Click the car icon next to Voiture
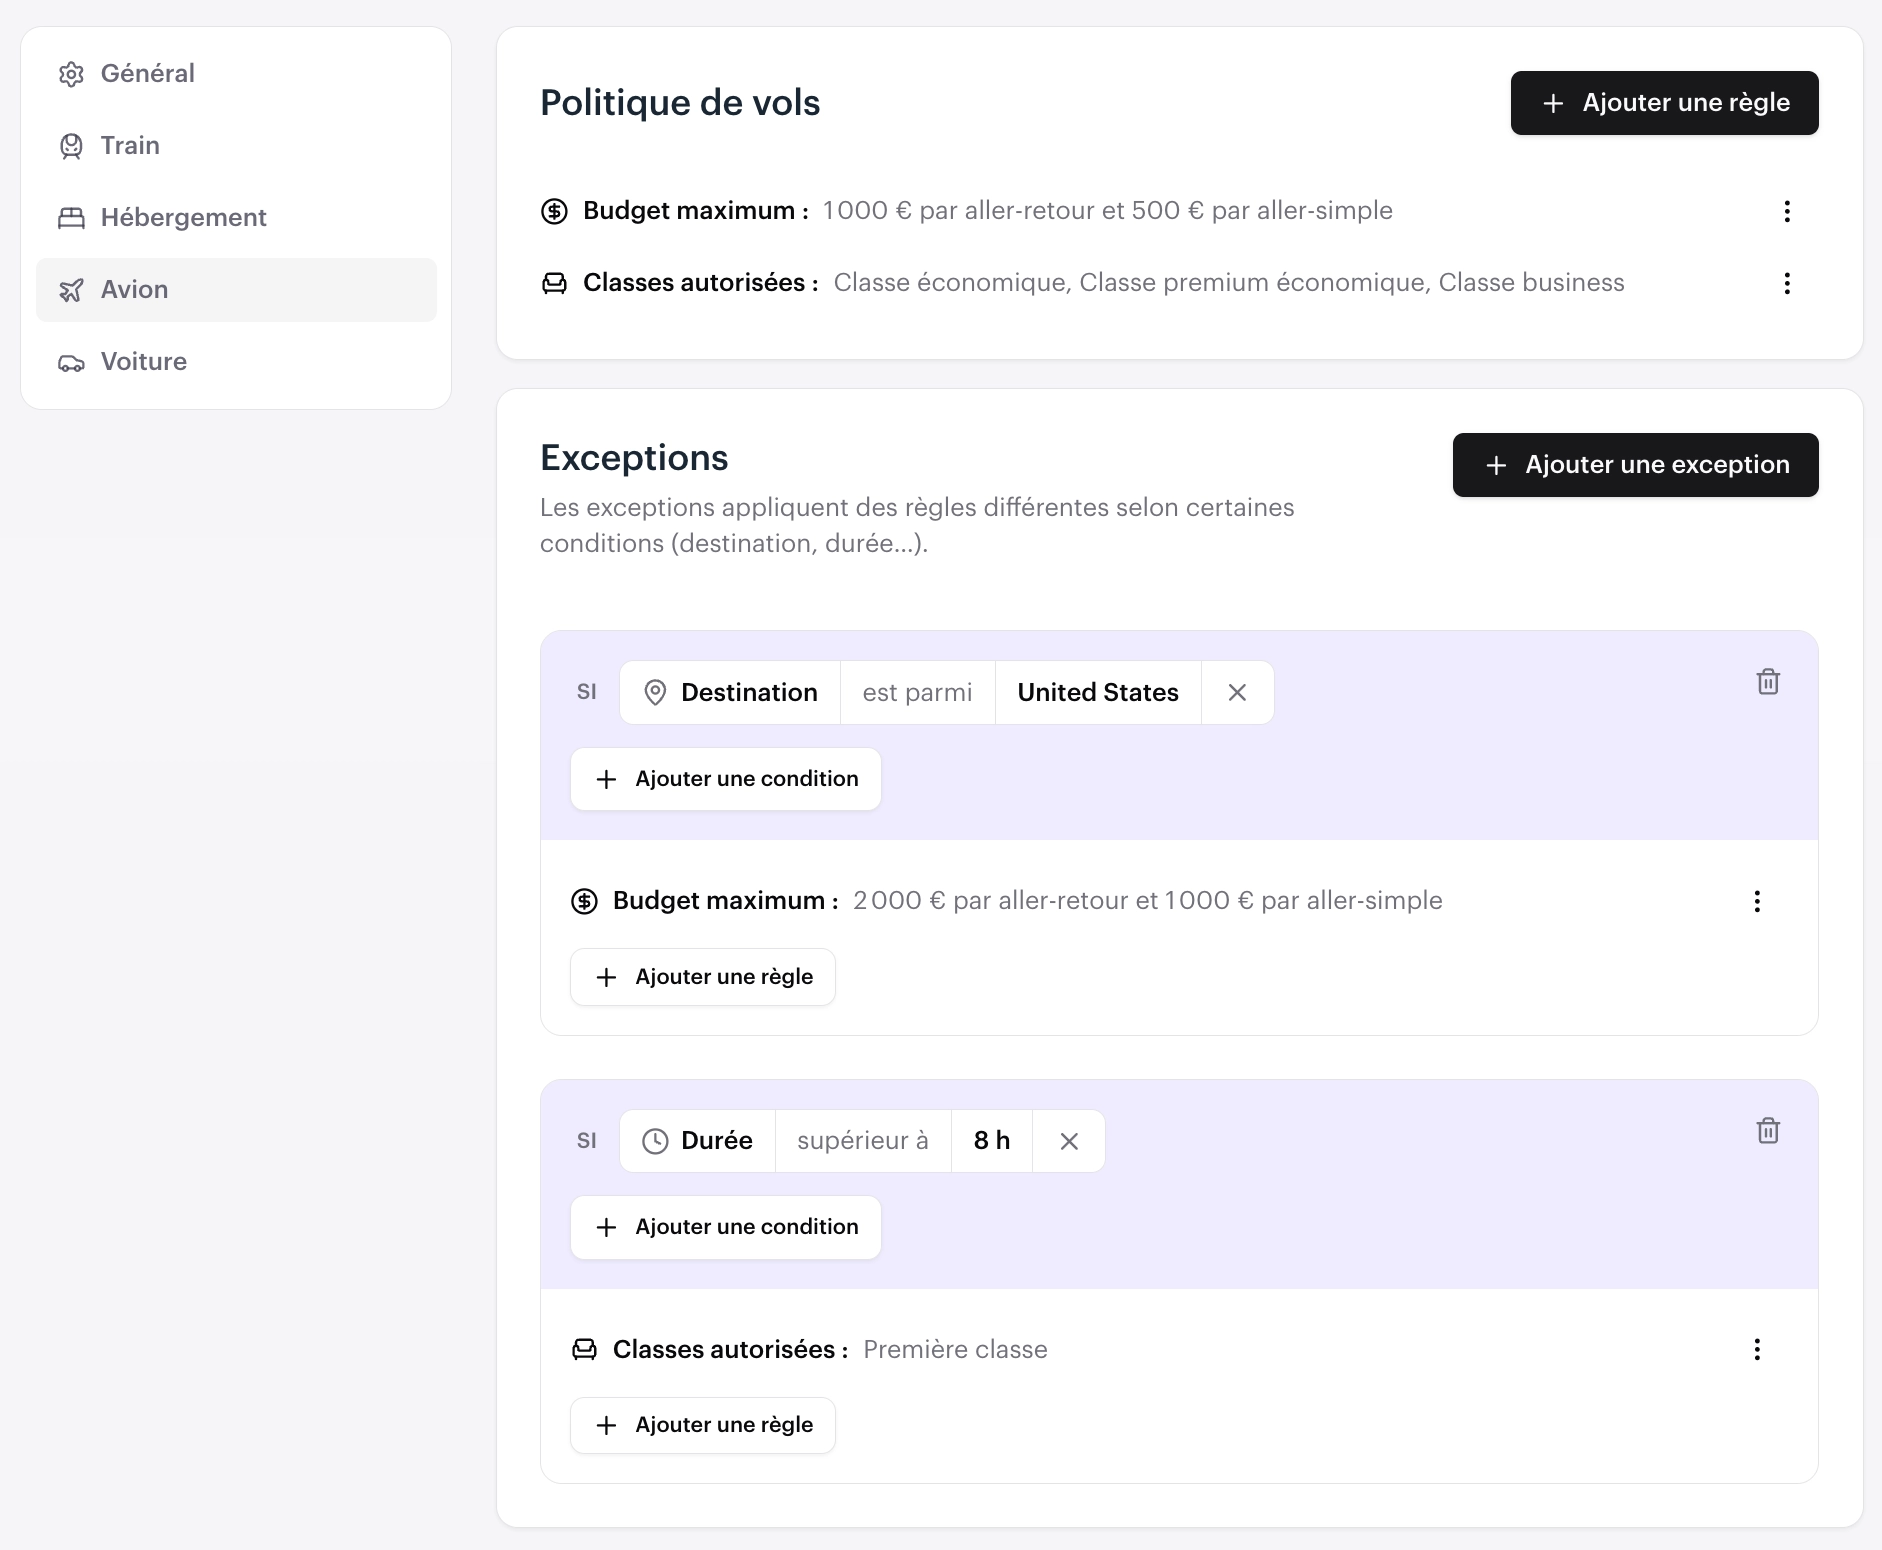Image resolution: width=1882 pixels, height=1550 pixels. 71,362
